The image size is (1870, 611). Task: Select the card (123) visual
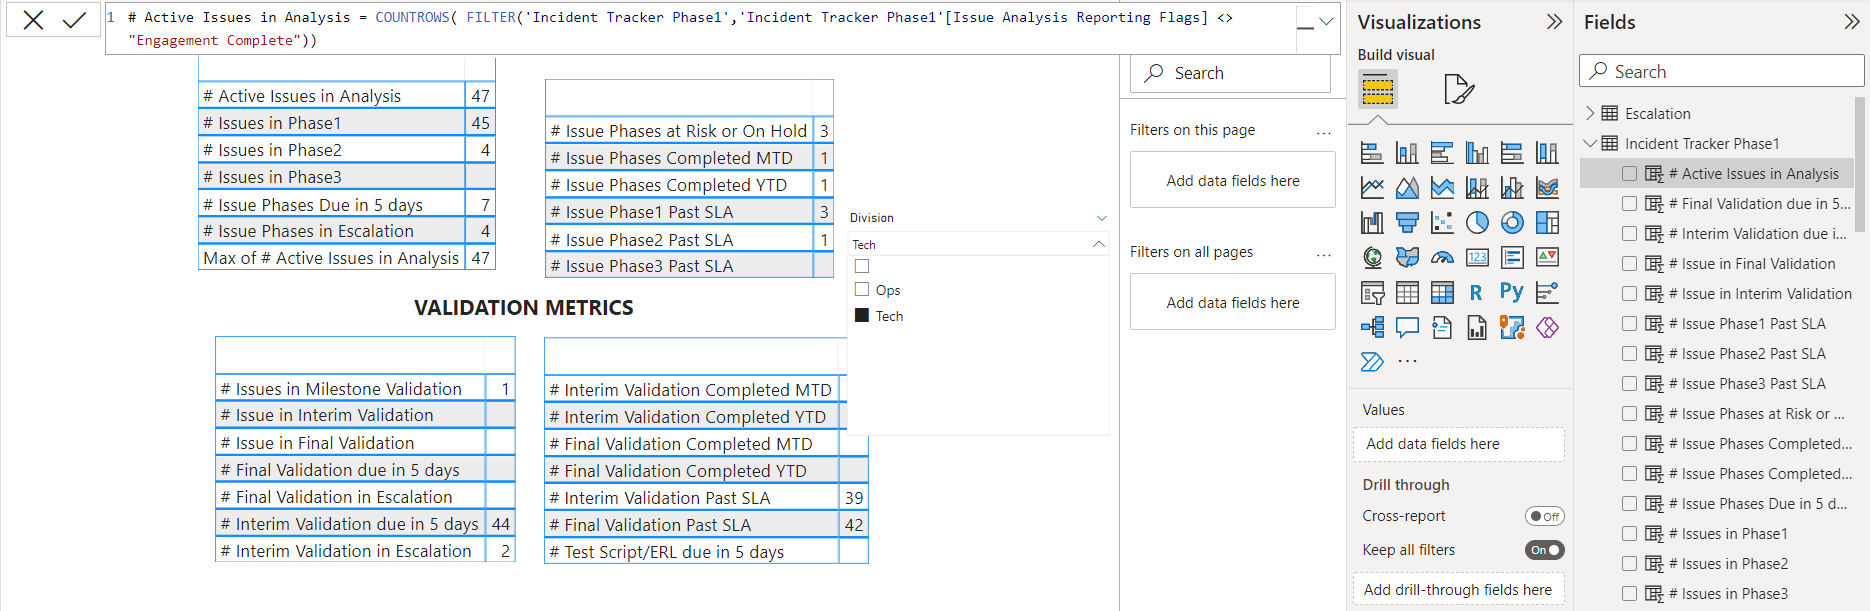click(x=1477, y=258)
